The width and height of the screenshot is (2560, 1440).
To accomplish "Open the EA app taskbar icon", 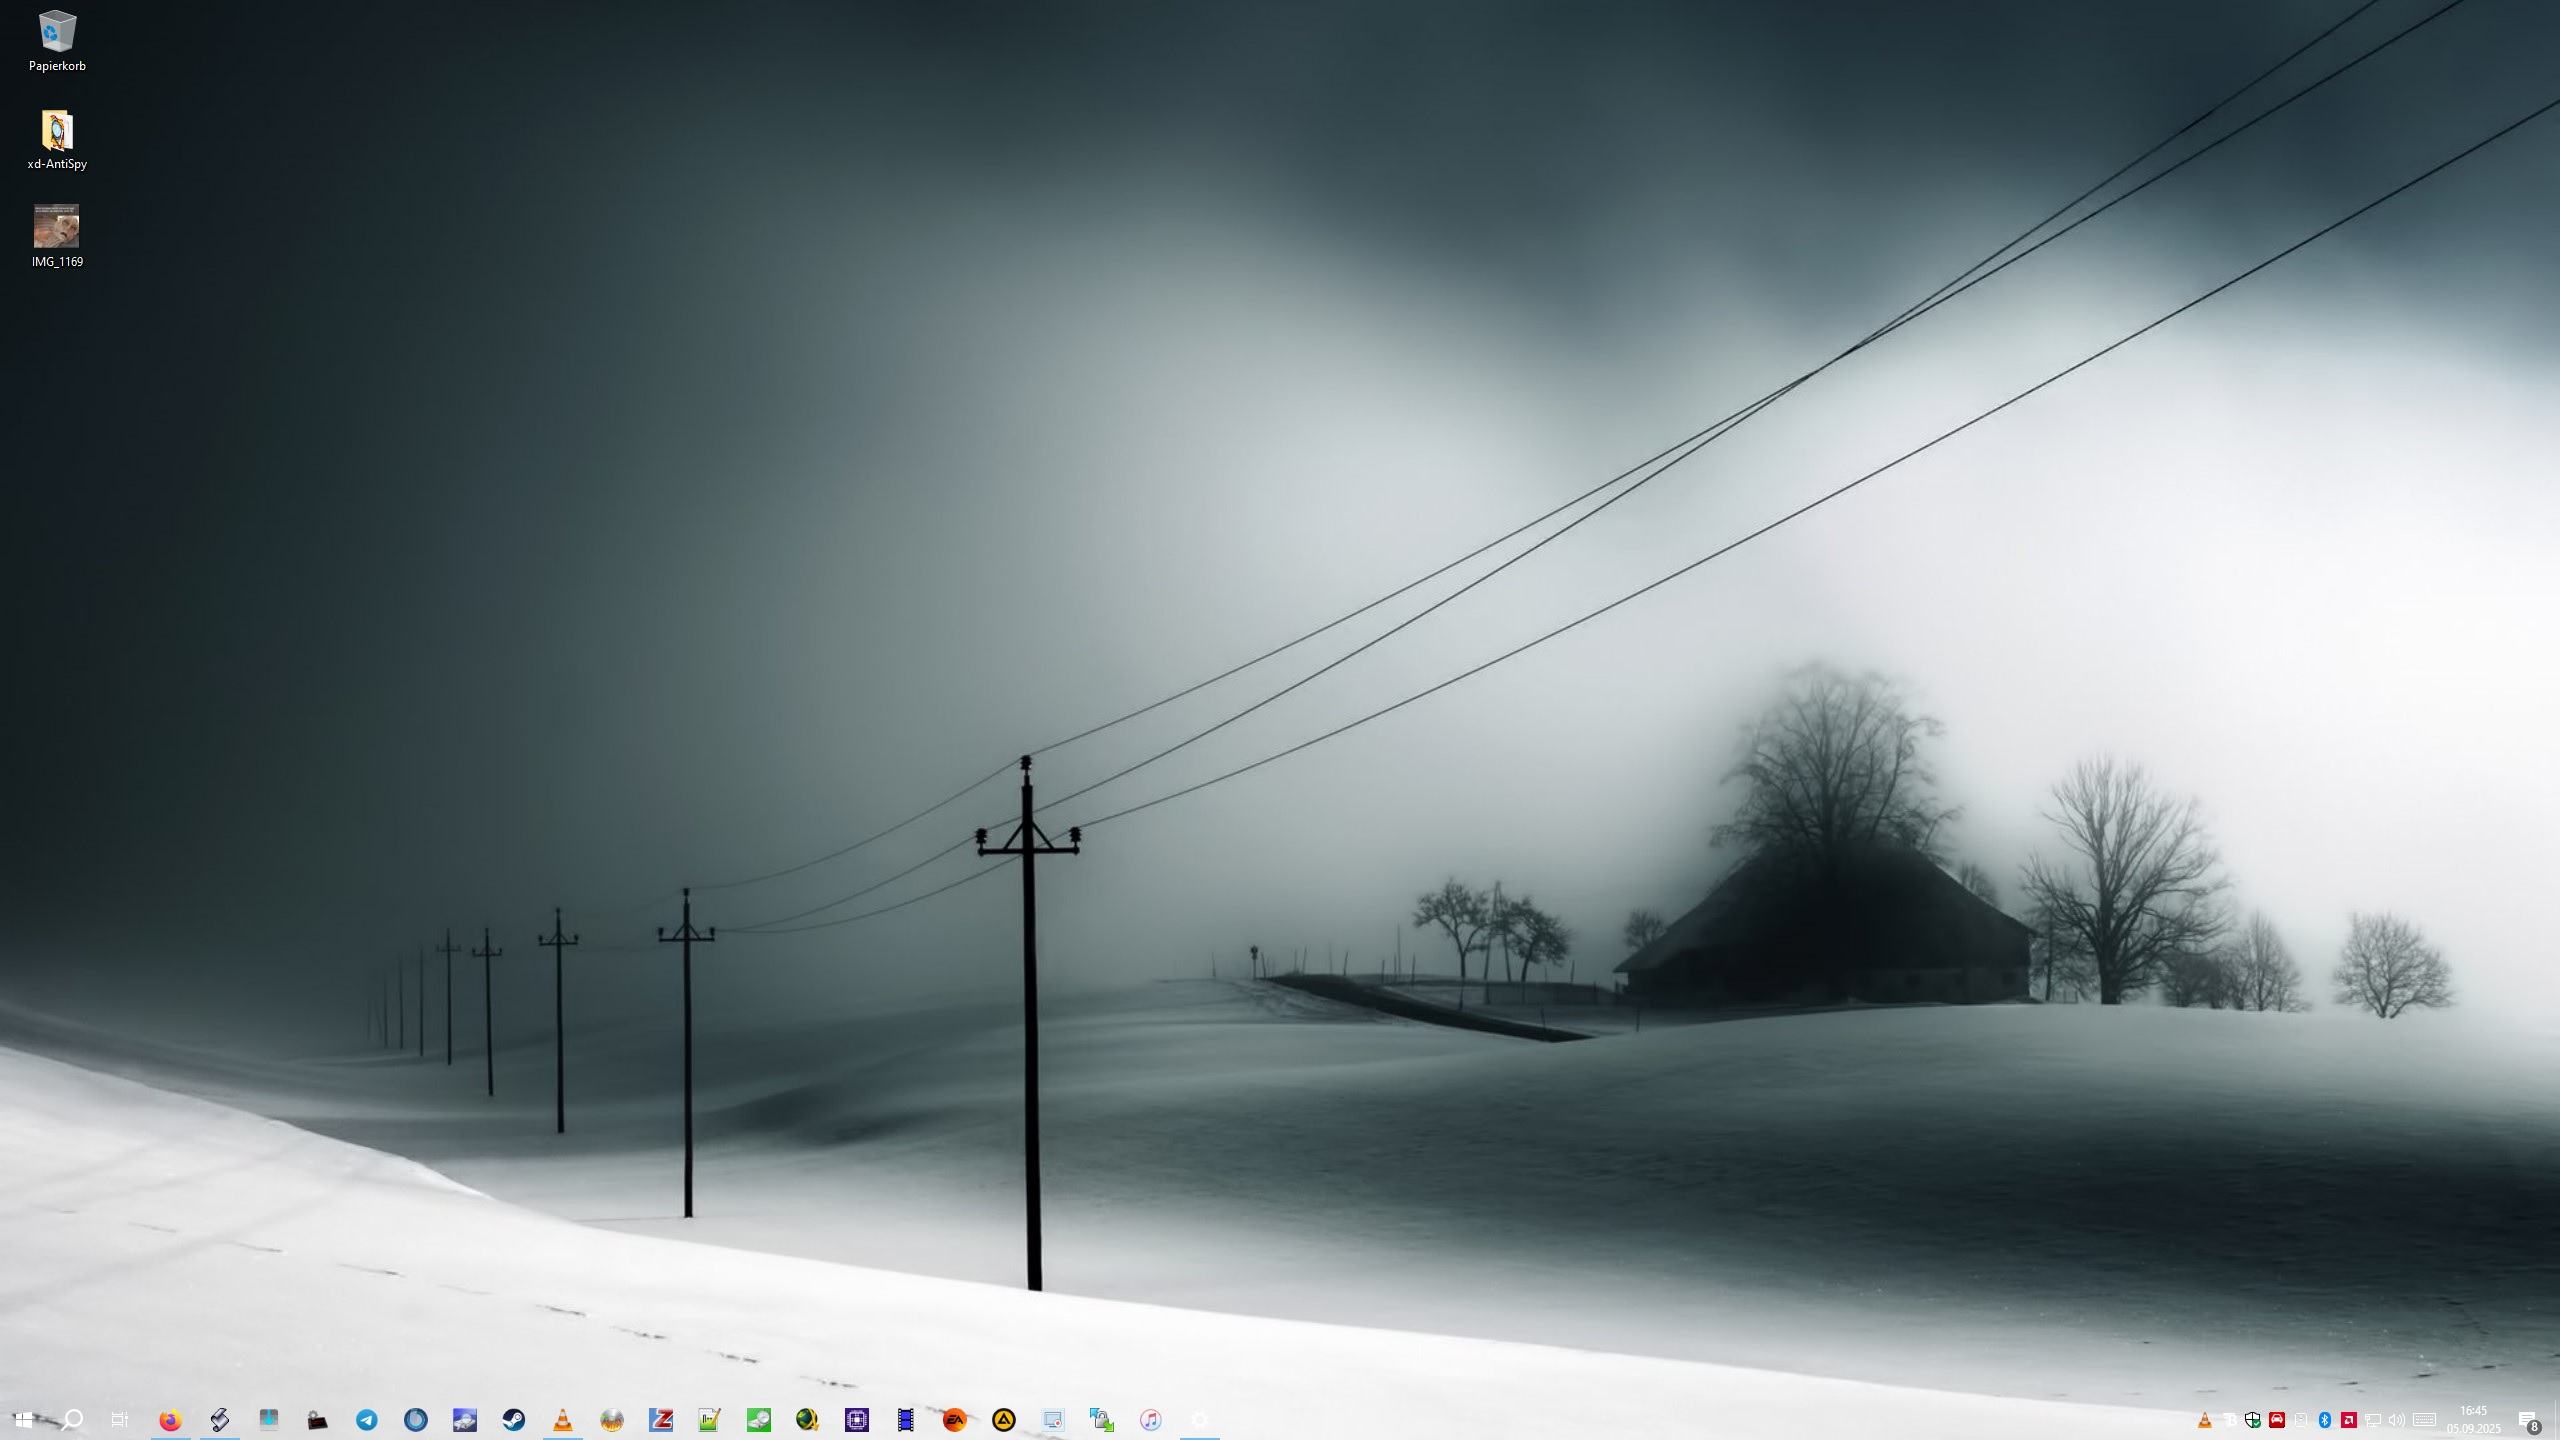I will (x=955, y=1419).
